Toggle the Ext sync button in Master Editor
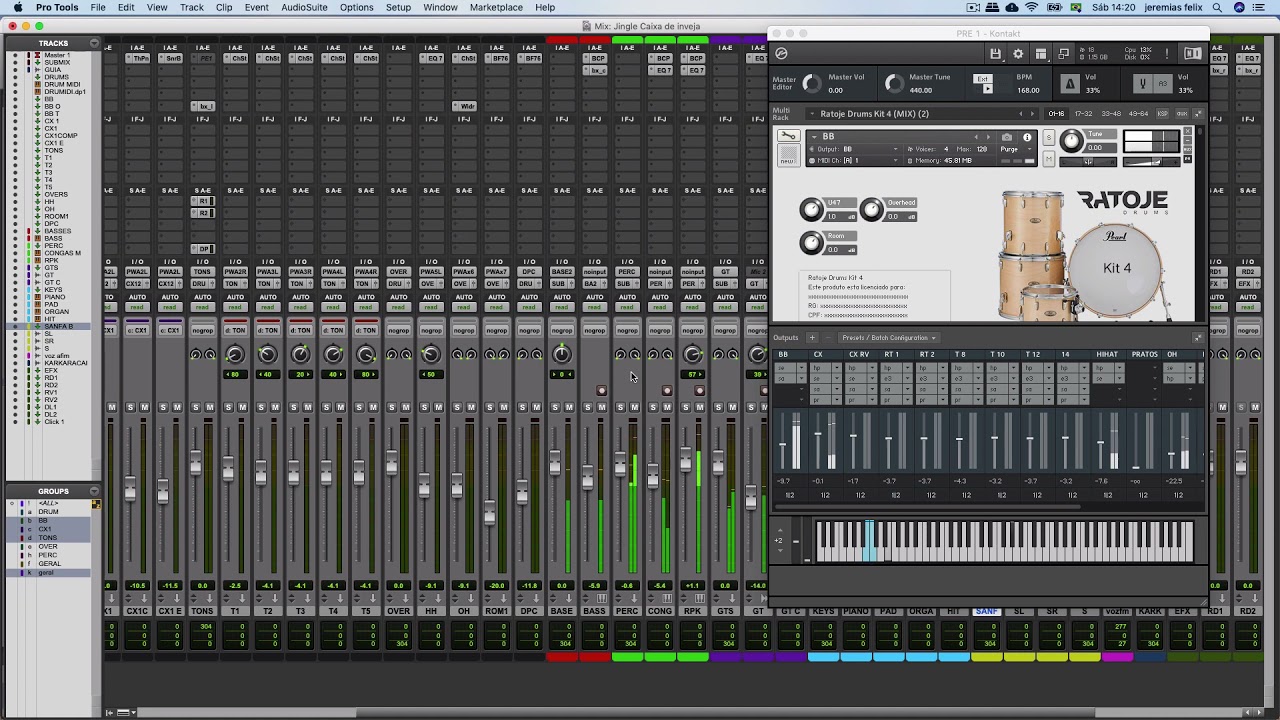1280x720 pixels. coord(983,79)
